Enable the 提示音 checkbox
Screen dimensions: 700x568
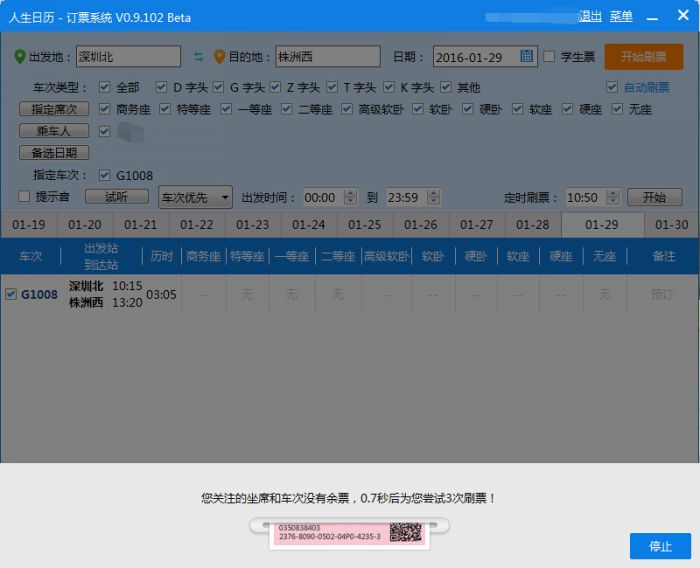(24, 196)
